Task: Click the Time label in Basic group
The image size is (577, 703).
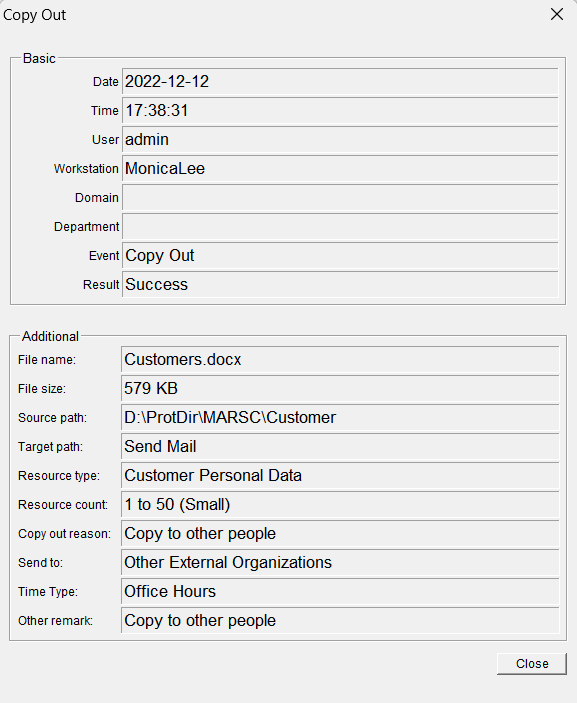Action: (x=105, y=111)
